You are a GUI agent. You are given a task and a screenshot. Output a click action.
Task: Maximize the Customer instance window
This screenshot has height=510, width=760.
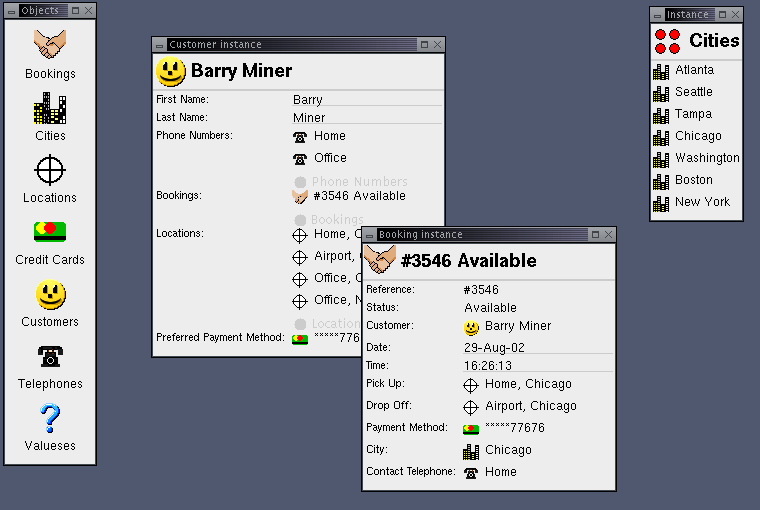(x=424, y=45)
